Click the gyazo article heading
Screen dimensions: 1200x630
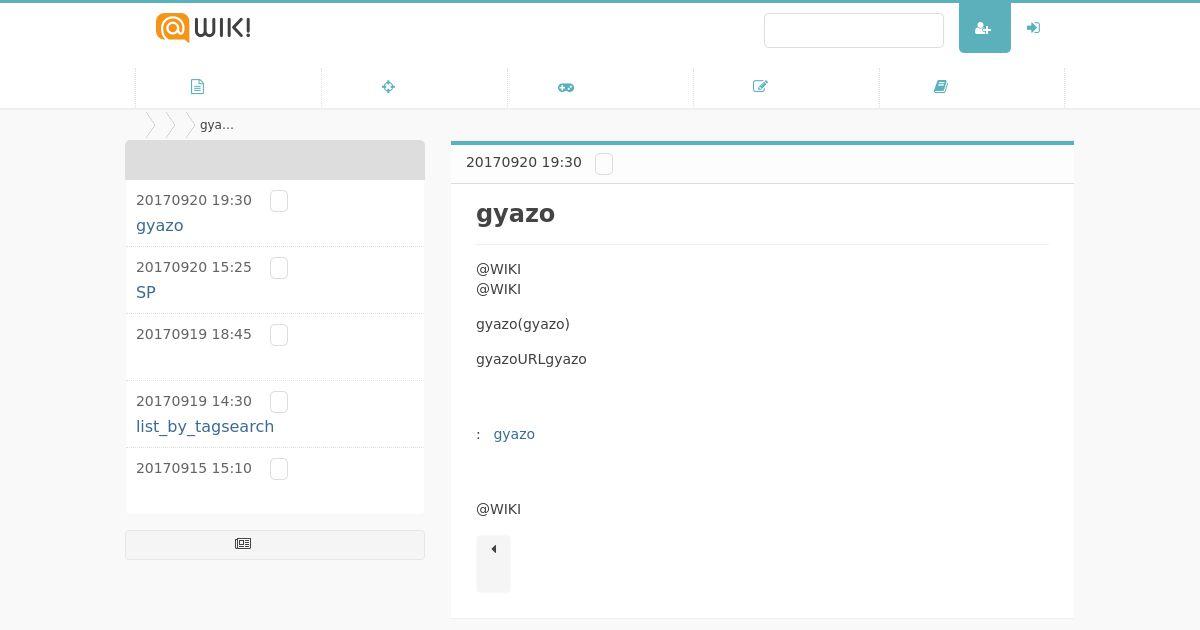pos(515,214)
